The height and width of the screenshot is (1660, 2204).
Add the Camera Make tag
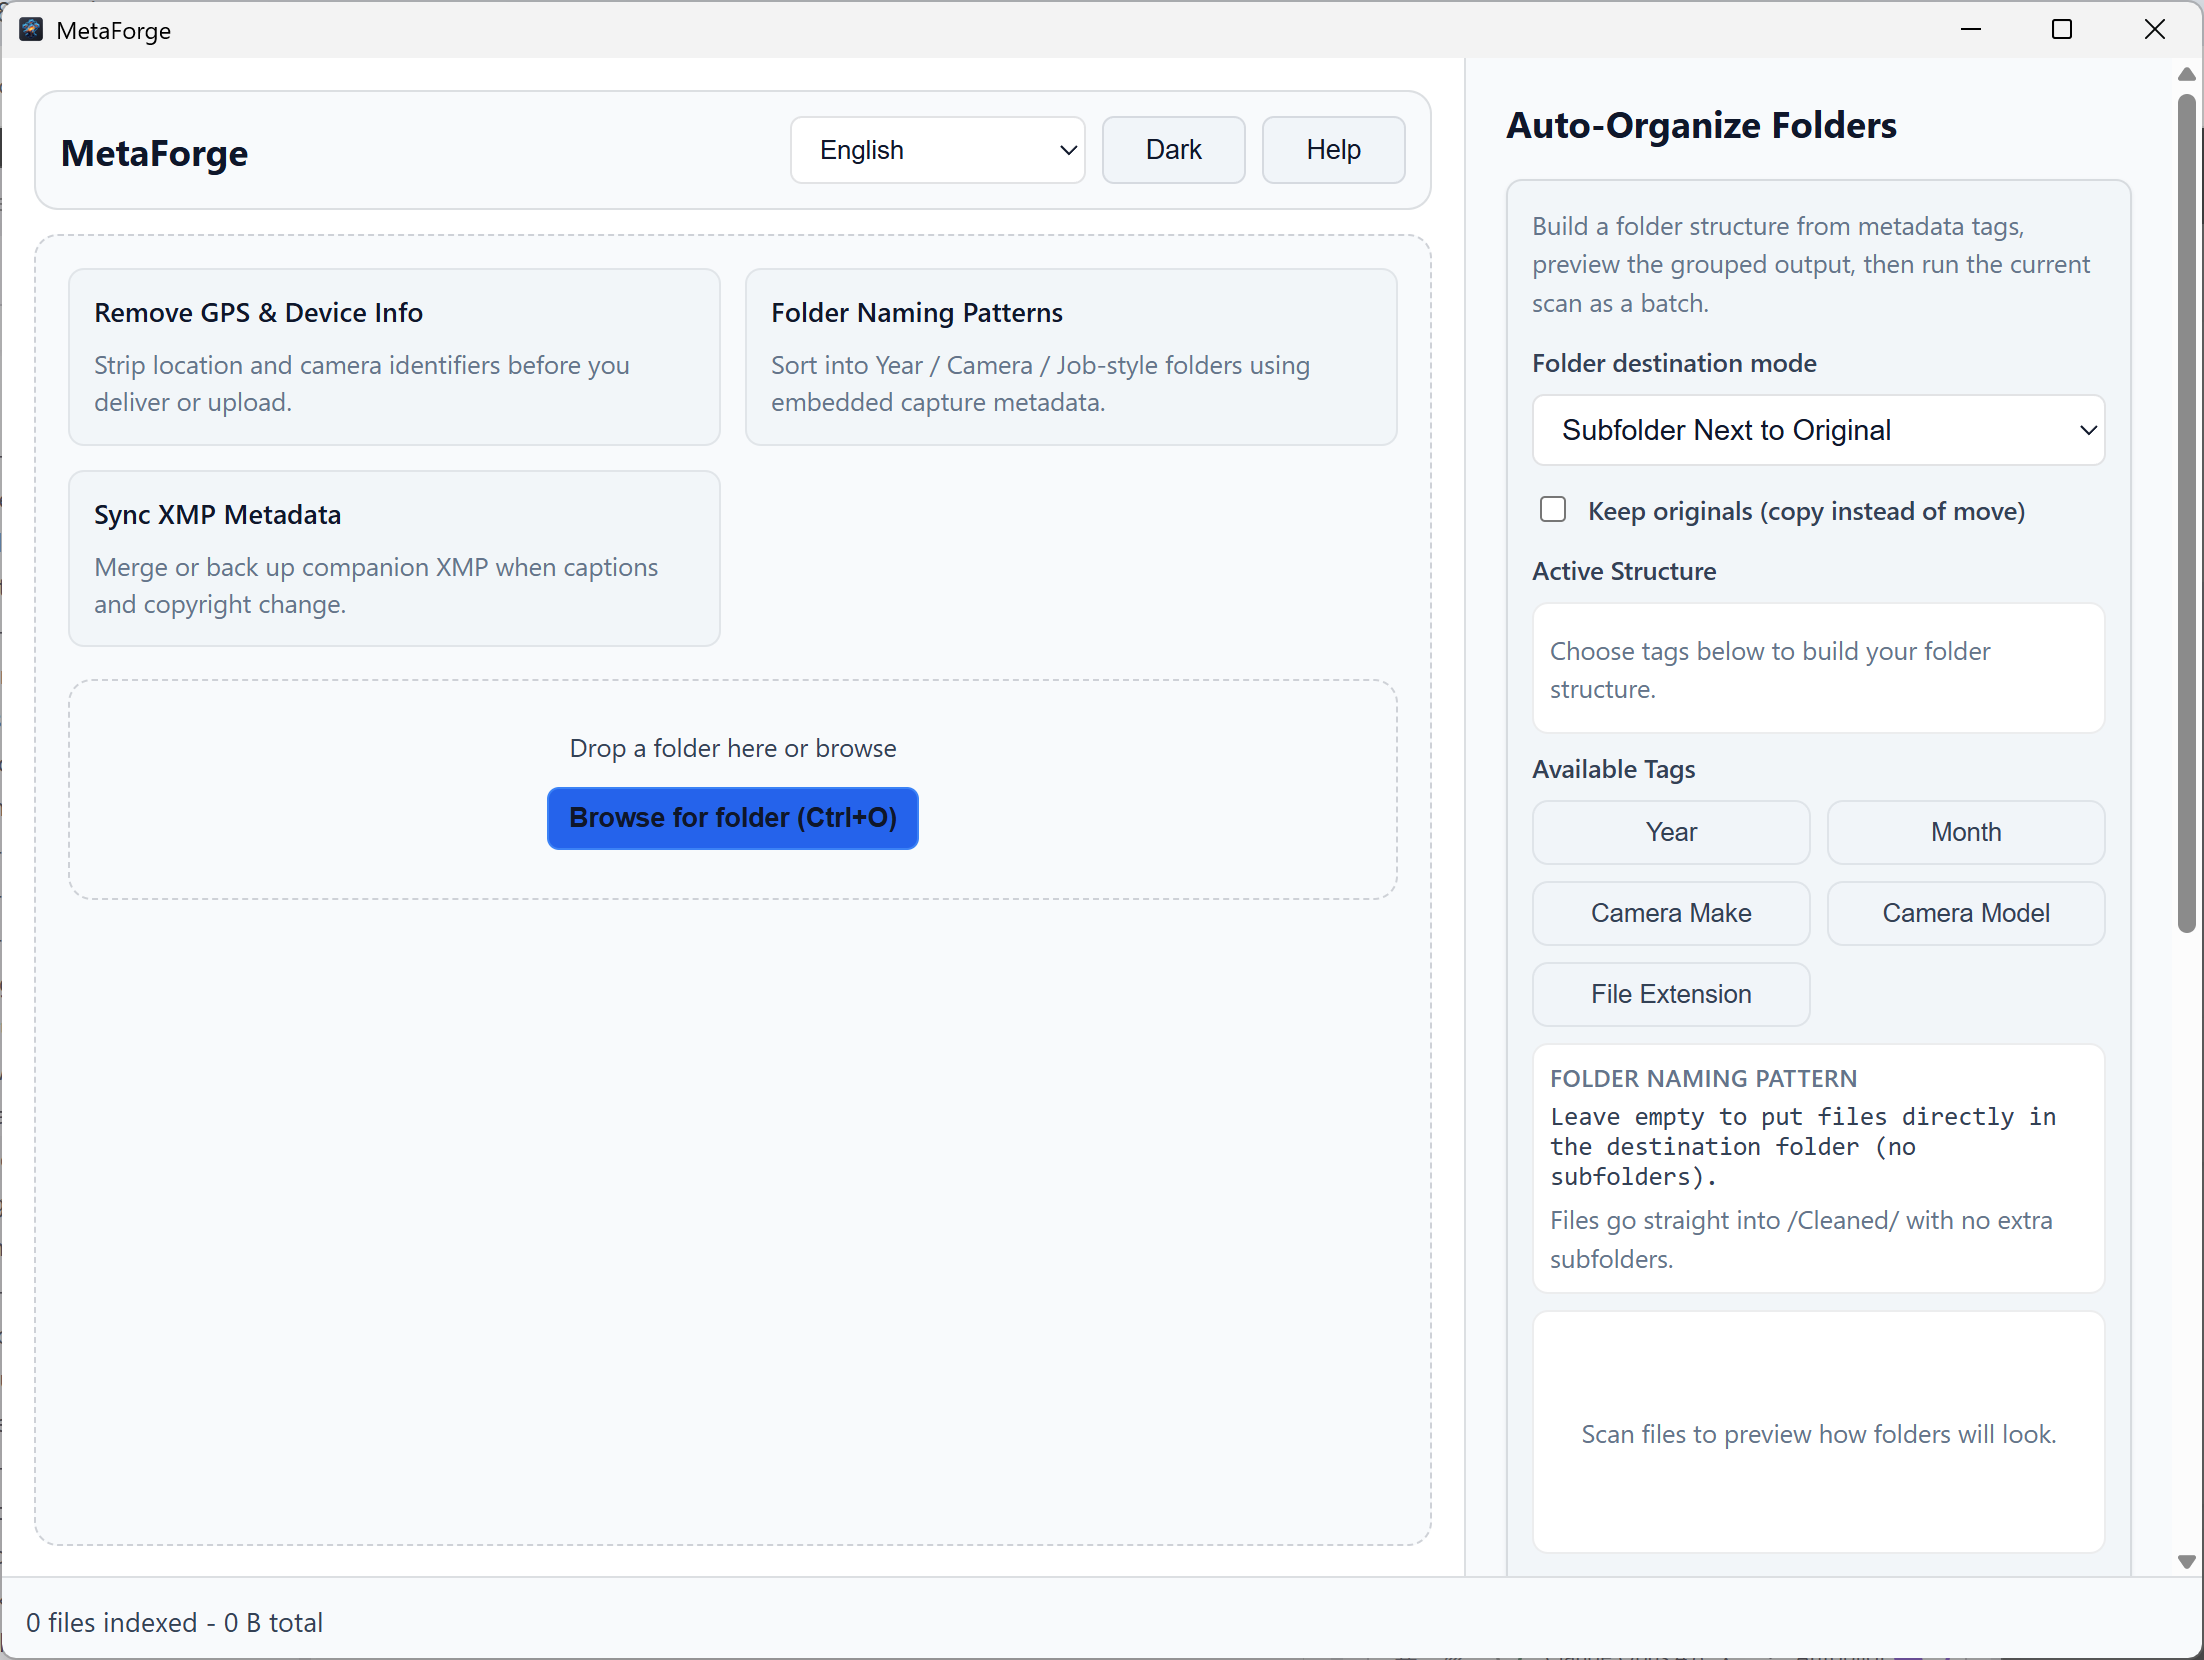(1671, 913)
